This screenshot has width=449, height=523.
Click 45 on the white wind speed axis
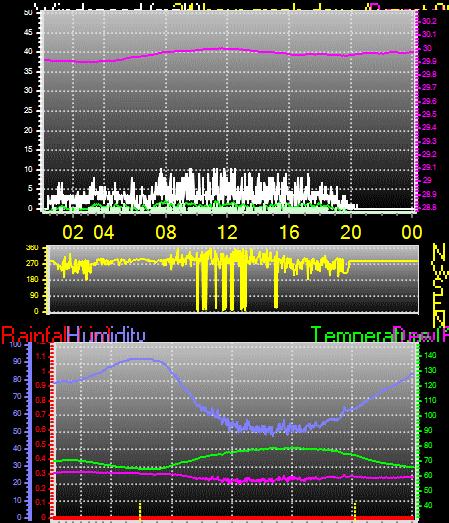[x=28, y=32]
